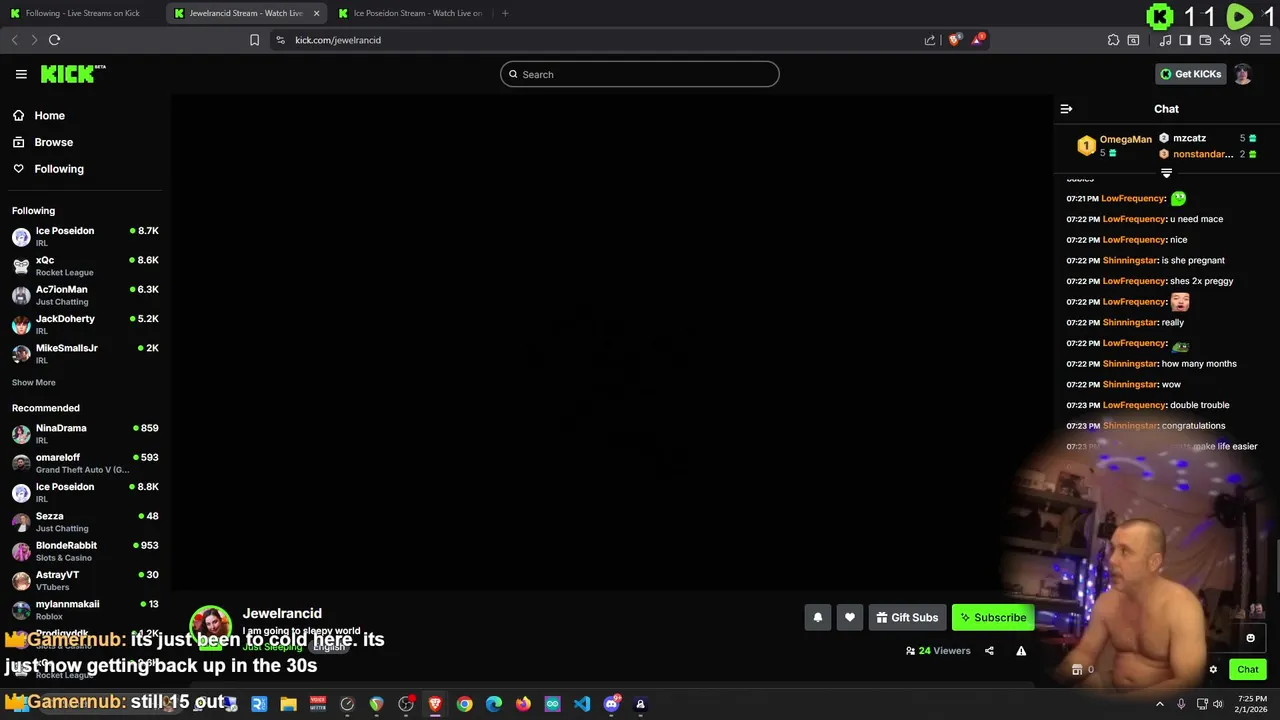This screenshot has width=1280, height=720.
Task: Open NinaDrama recommended channel
Action: point(85,433)
